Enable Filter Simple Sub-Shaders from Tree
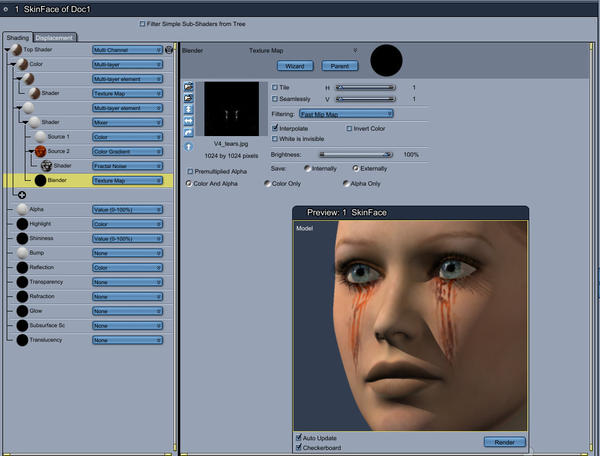Screen dimensions: 600x456 tap(142, 24)
